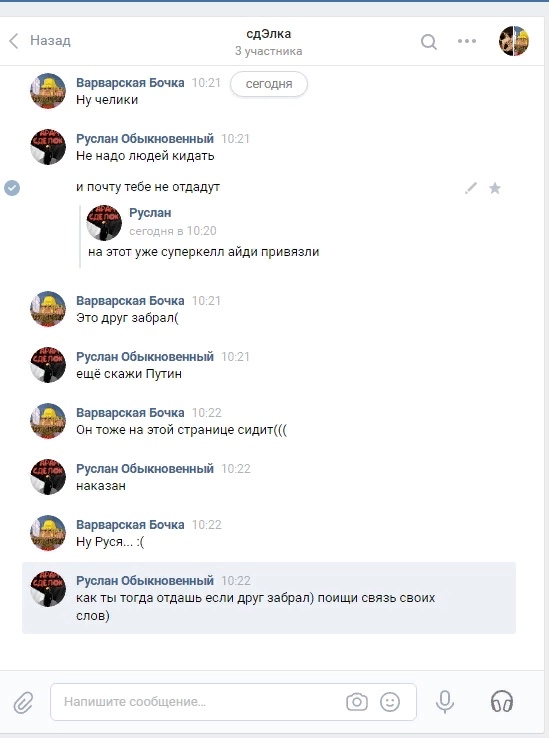Open the emoji smiley picker
Image resolution: width=549 pixels, height=738 pixels.
click(x=390, y=702)
